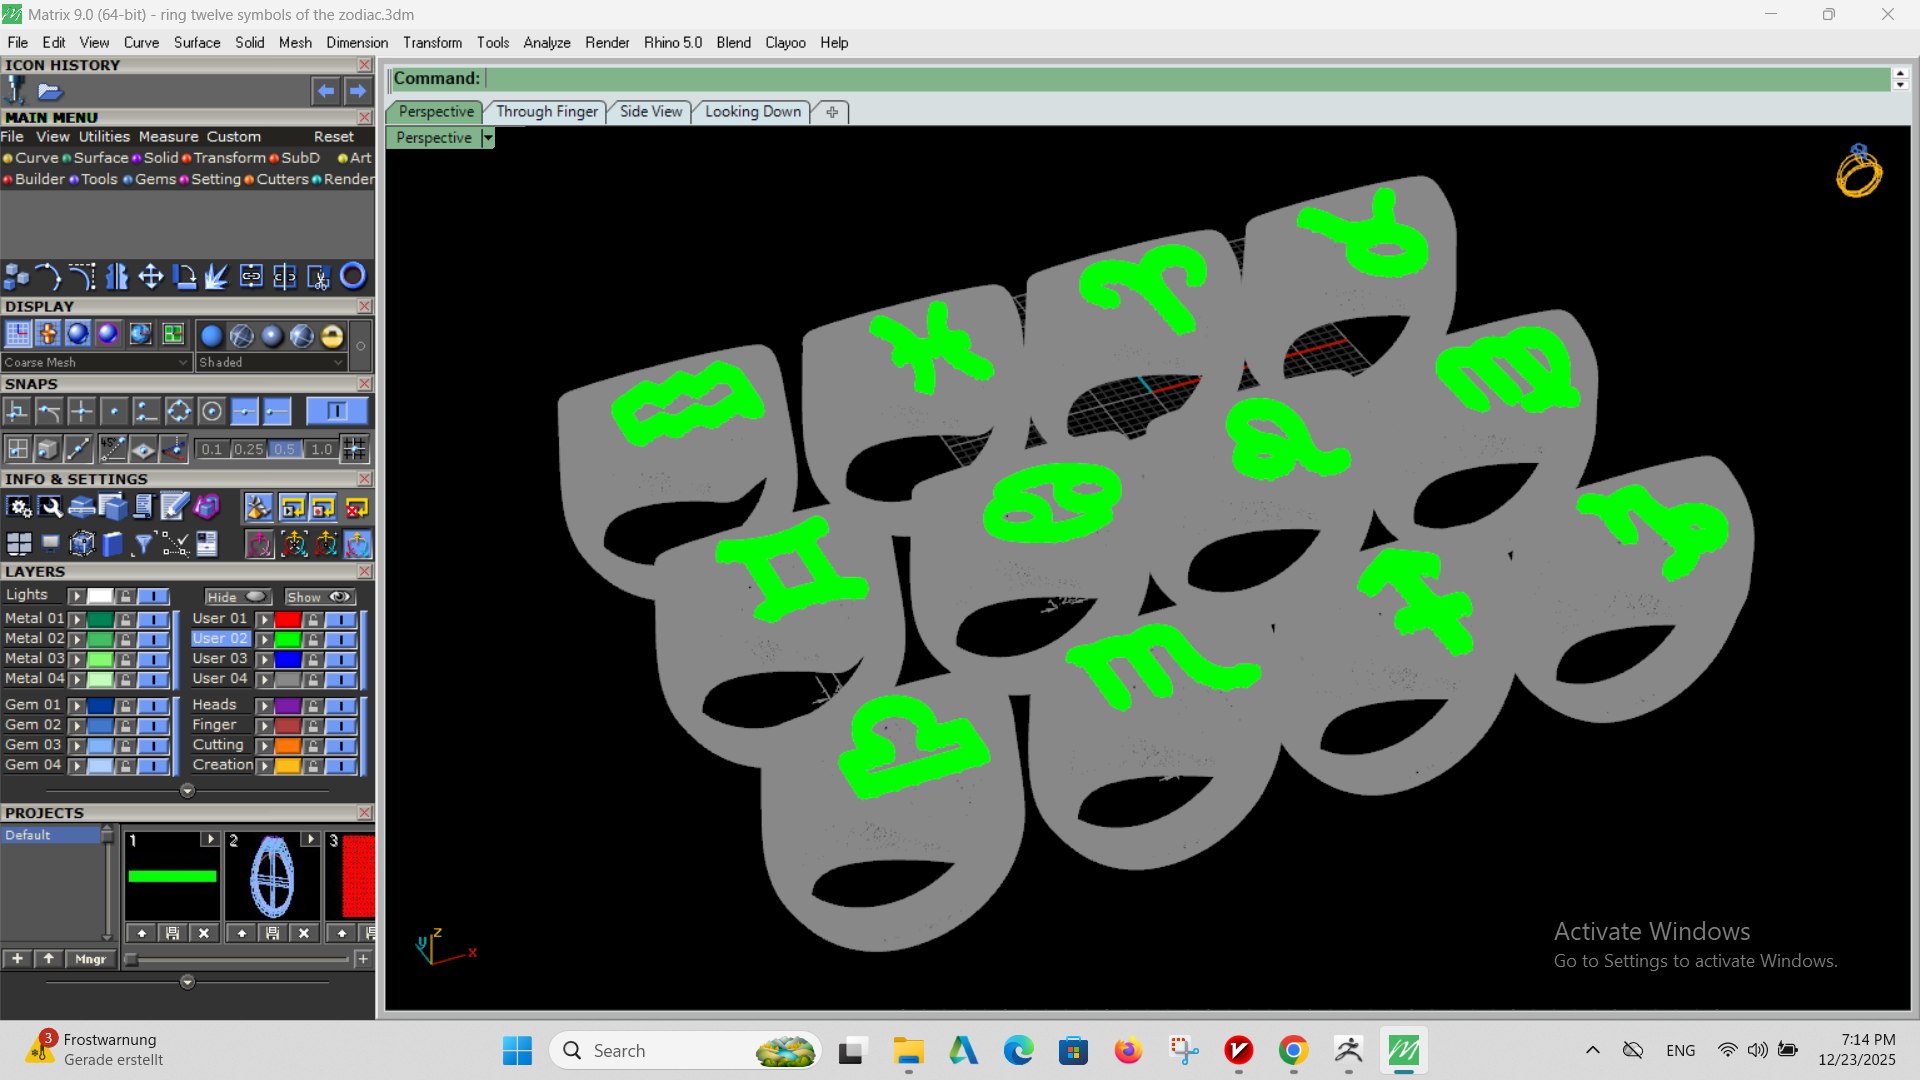Screen dimensions: 1920x1080
Task: Open the Shaded display mode dropdown
Action: [271, 362]
